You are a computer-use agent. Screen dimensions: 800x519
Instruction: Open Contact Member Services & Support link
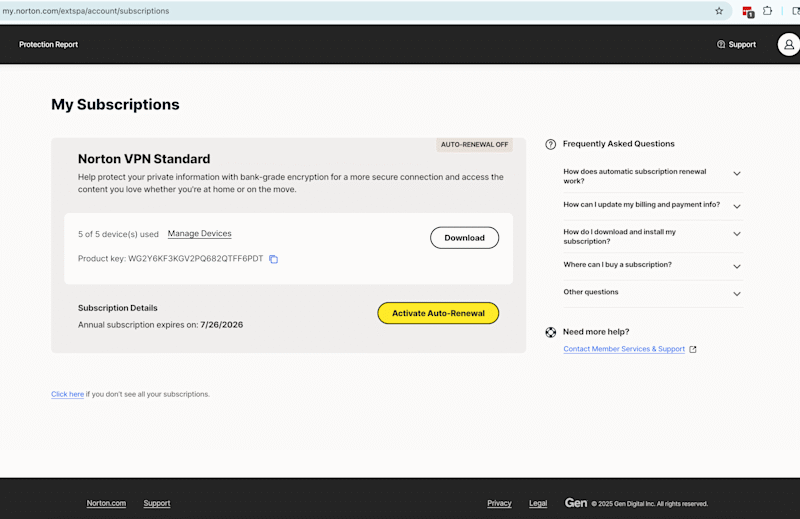[x=624, y=349]
